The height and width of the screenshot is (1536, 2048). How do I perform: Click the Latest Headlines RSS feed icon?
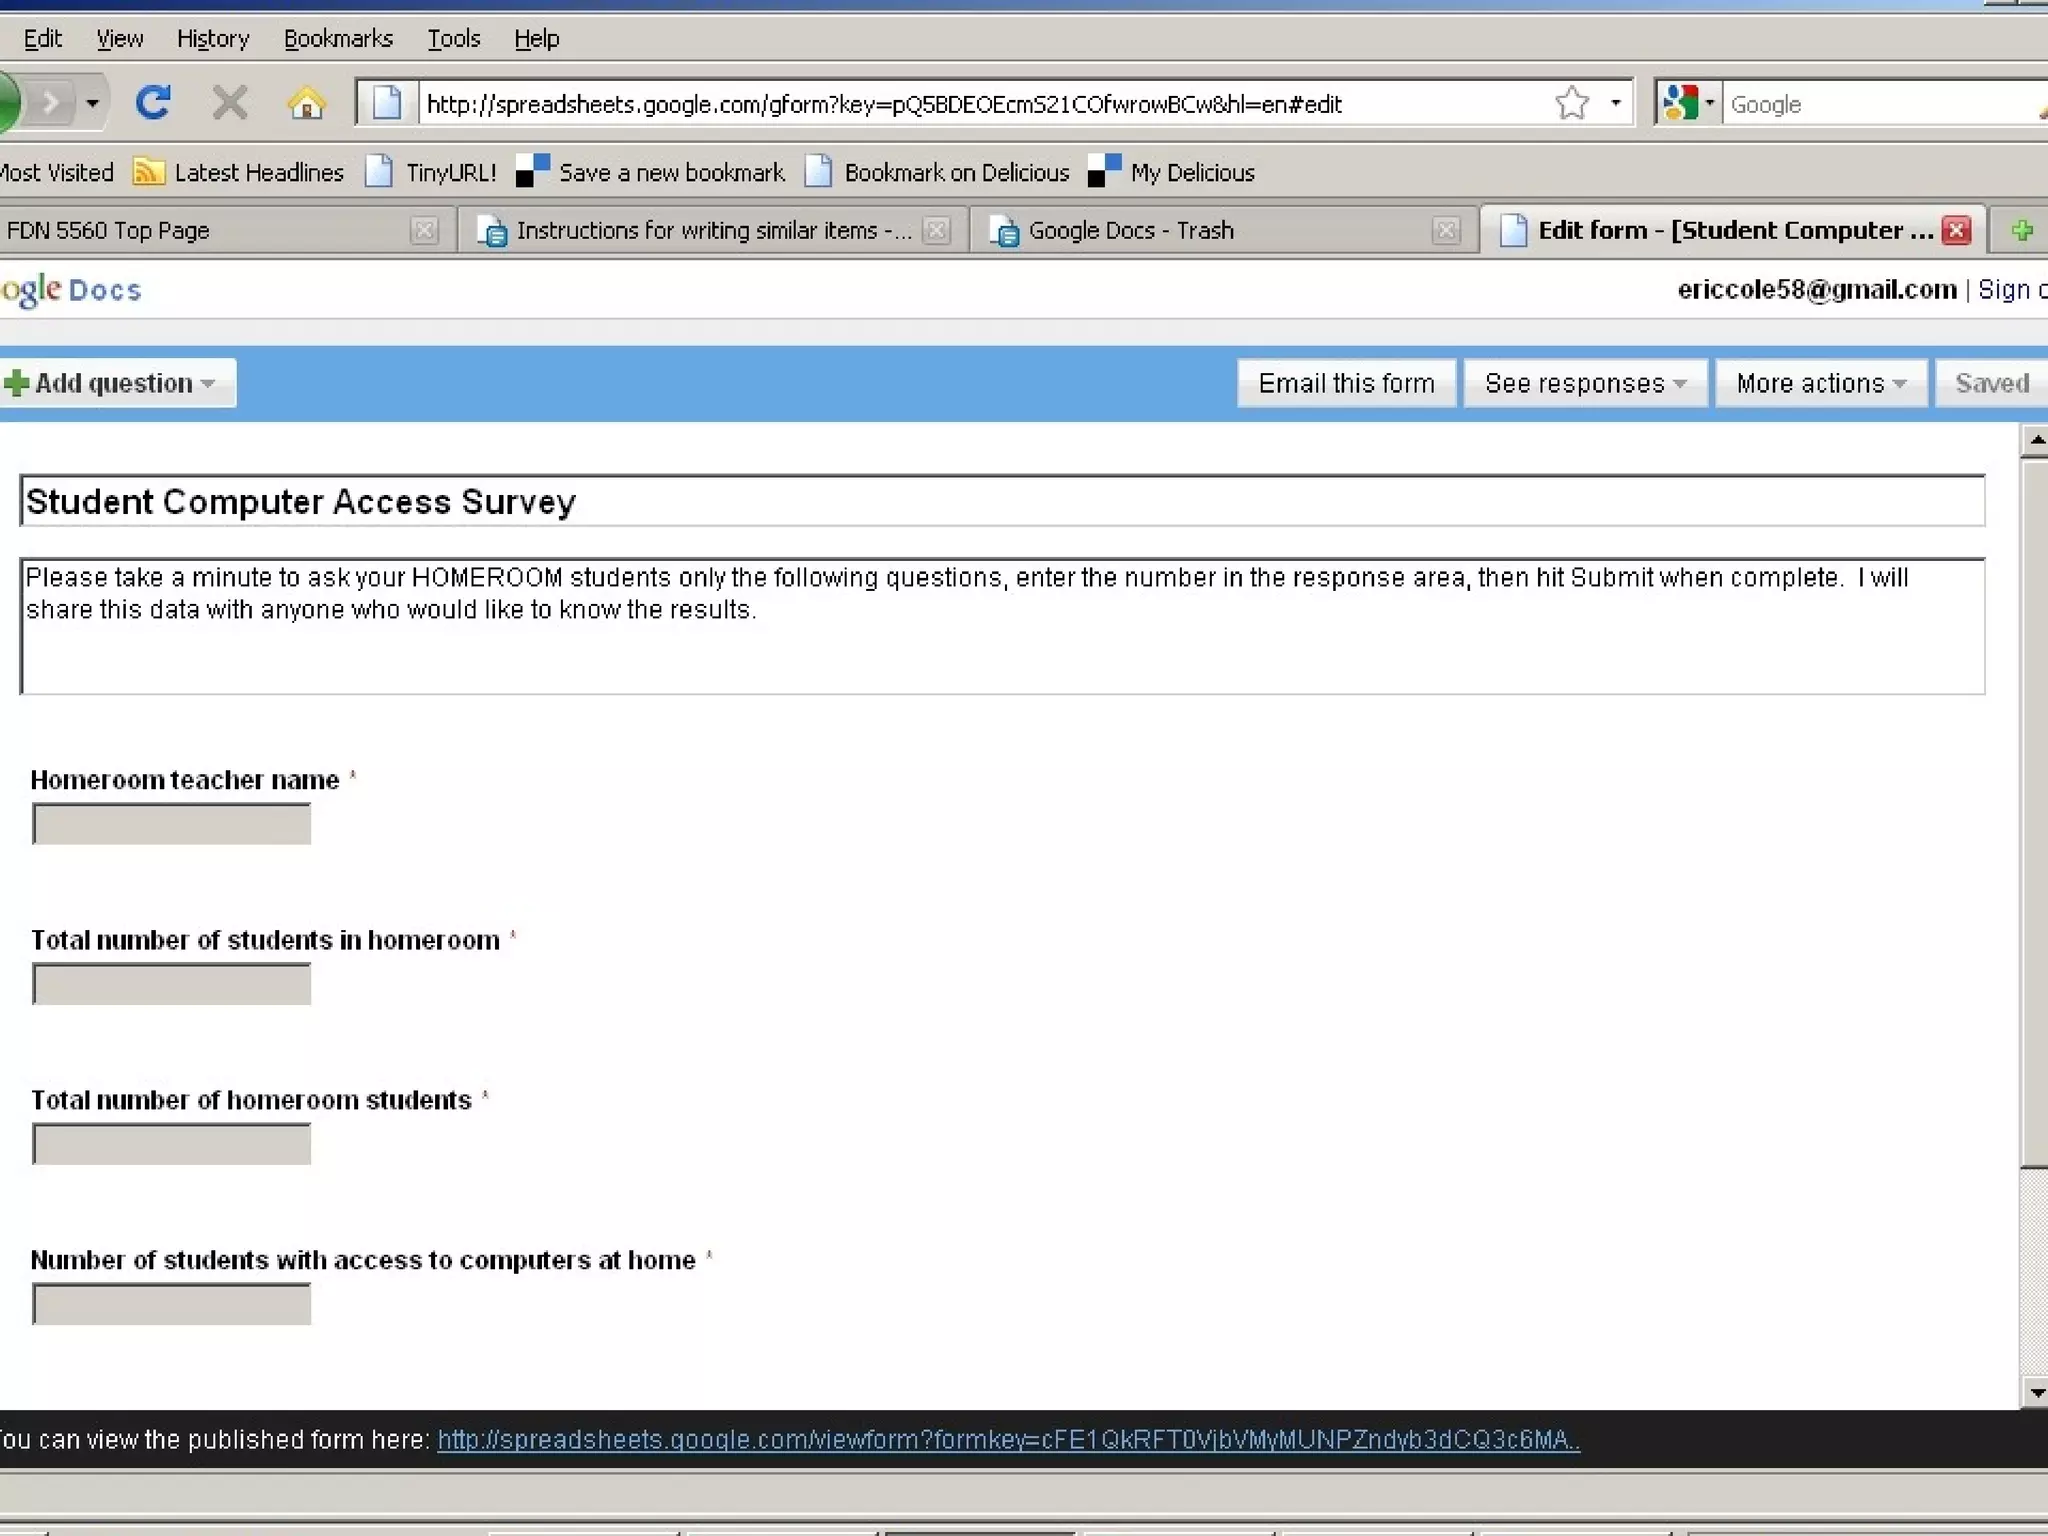pos(148,172)
